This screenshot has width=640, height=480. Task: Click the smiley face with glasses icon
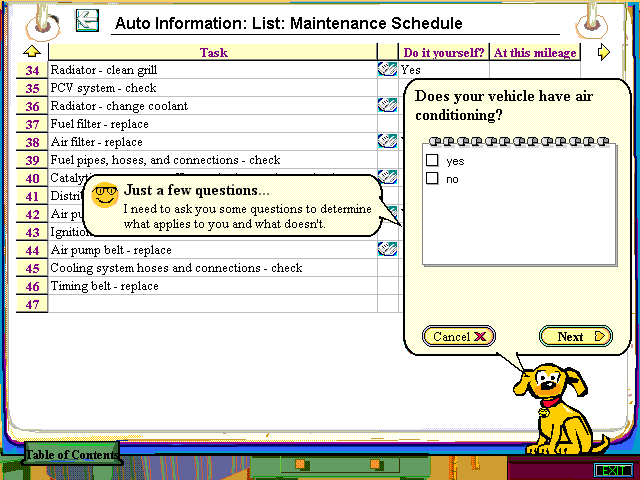(x=104, y=195)
